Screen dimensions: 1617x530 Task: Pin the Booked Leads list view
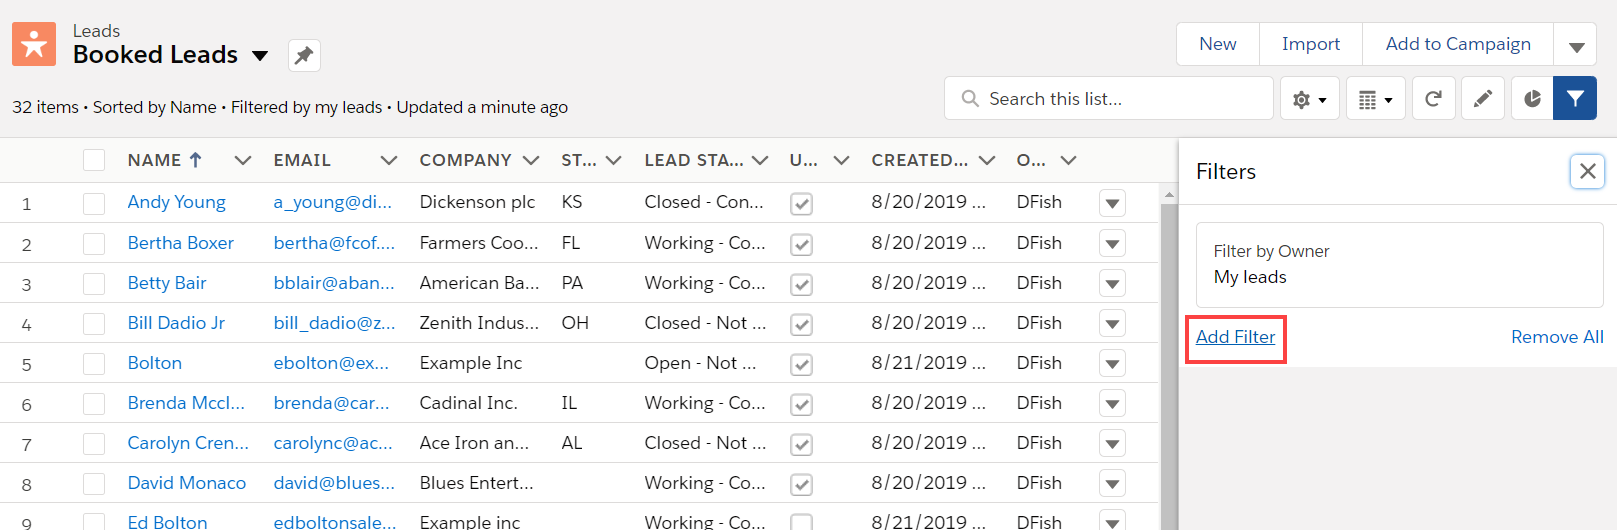[304, 55]
